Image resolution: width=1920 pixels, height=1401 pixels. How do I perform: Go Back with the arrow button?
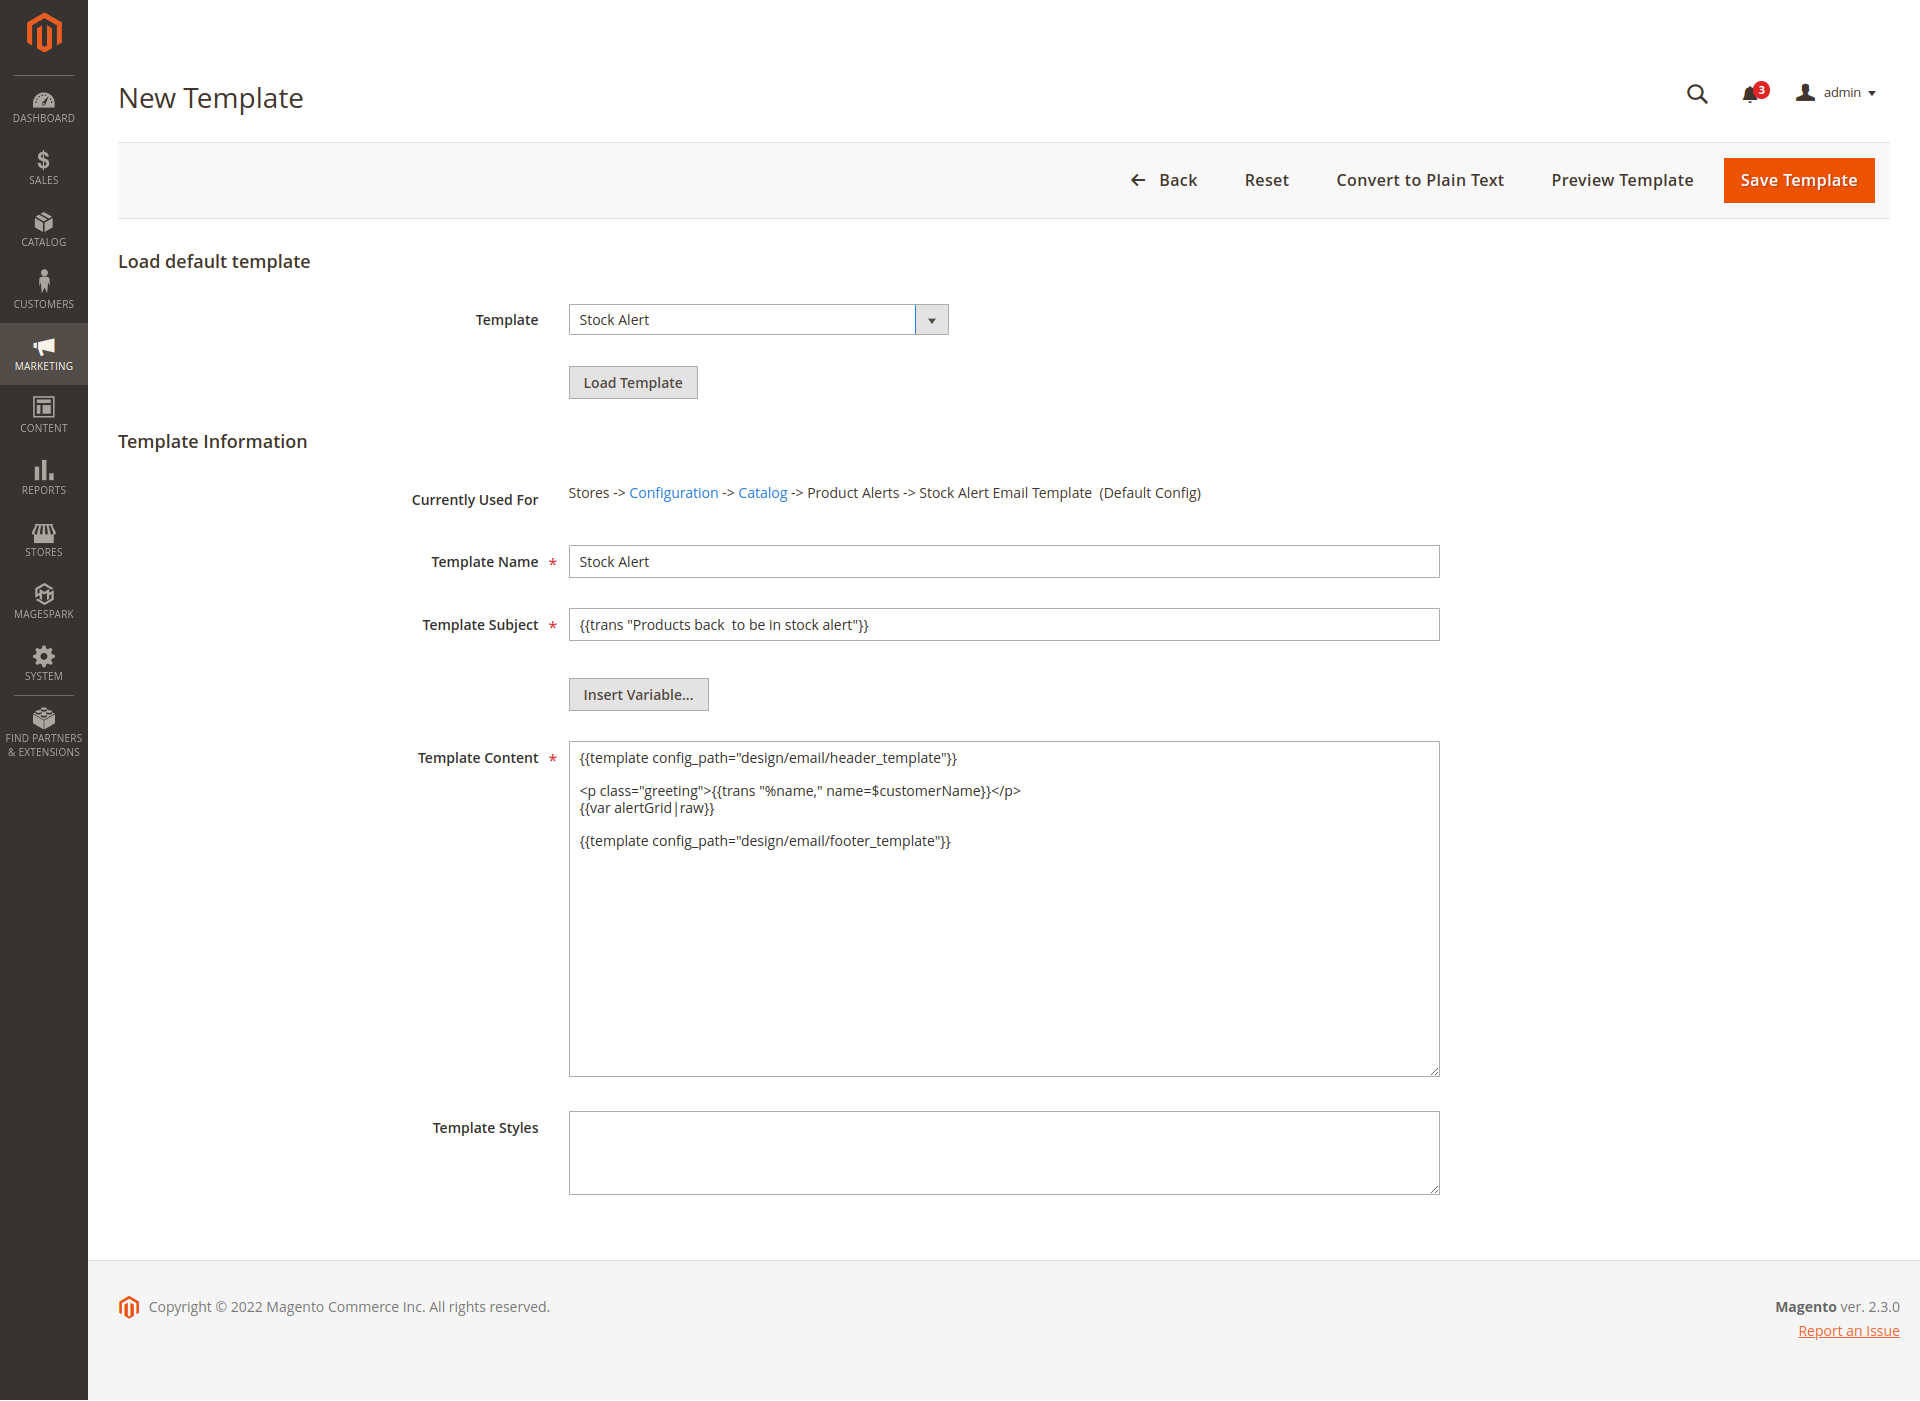1164,180
